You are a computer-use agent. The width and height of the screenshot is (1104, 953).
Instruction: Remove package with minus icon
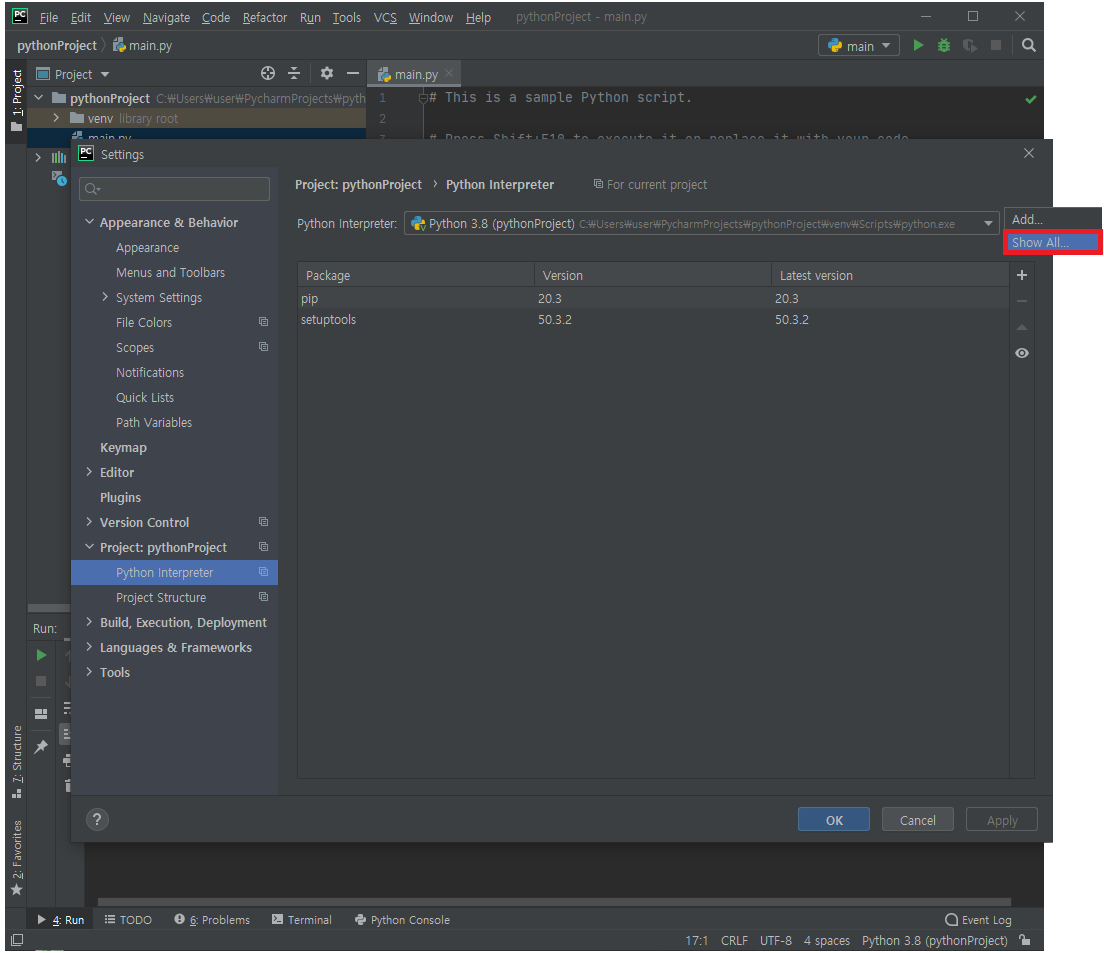pos(1022,301)
